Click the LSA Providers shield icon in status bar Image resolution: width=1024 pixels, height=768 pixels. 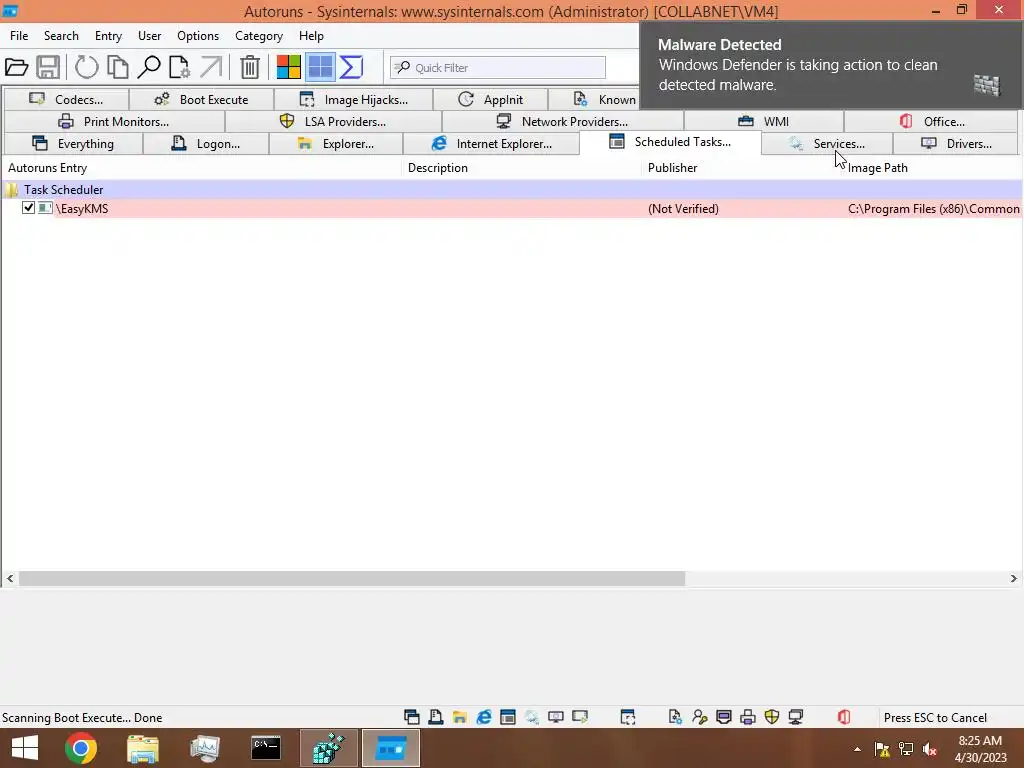point(772,717)
